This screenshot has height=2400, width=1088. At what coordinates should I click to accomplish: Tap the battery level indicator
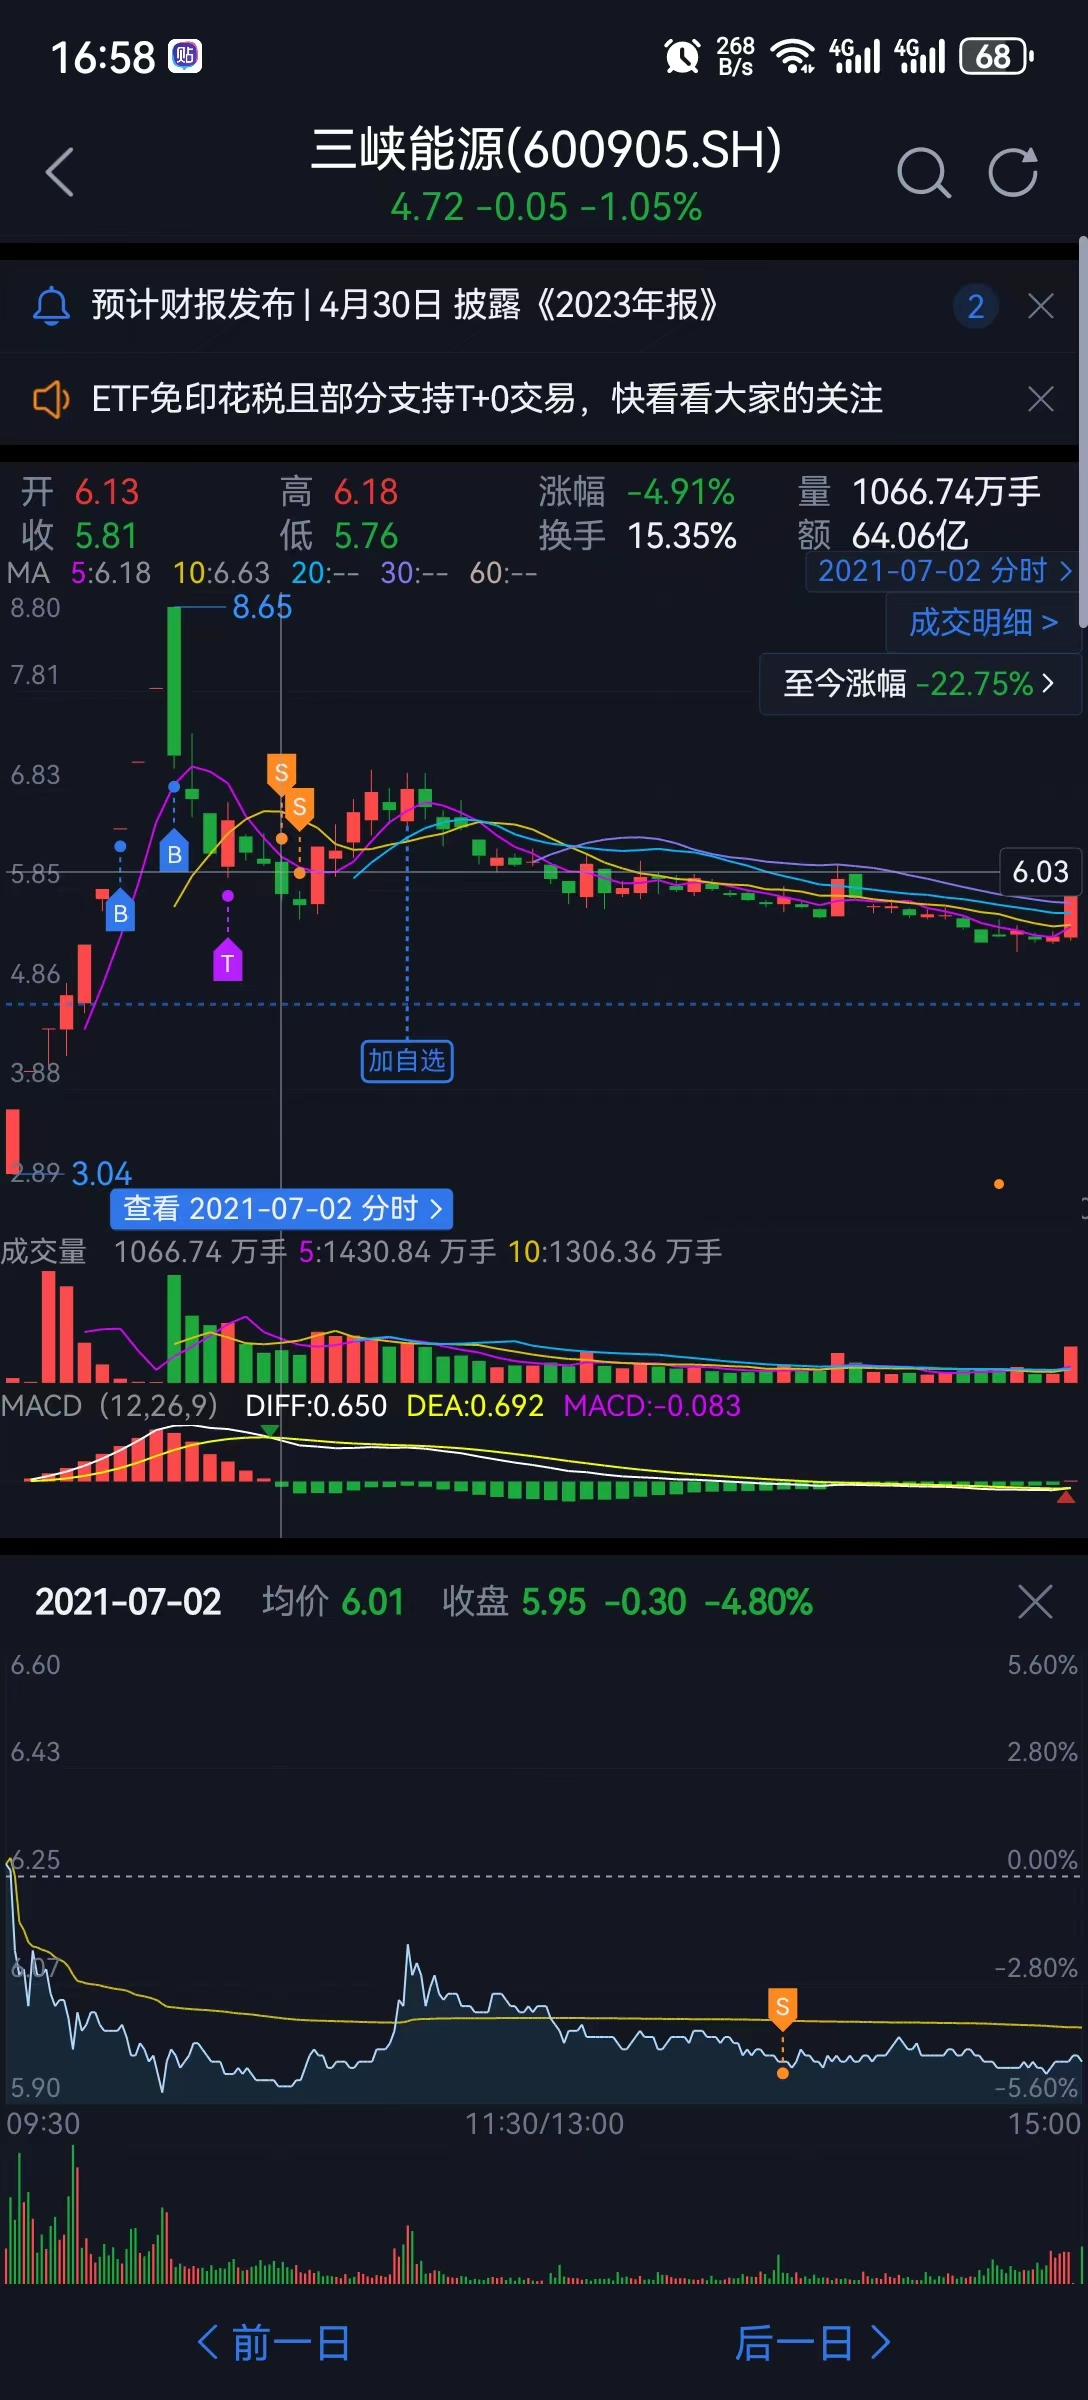[996, 56]
